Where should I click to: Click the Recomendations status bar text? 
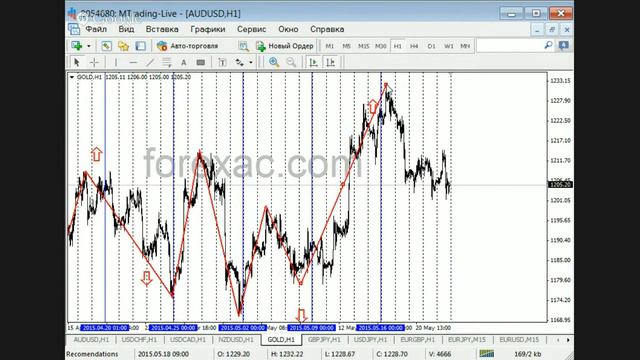point(92,354)
